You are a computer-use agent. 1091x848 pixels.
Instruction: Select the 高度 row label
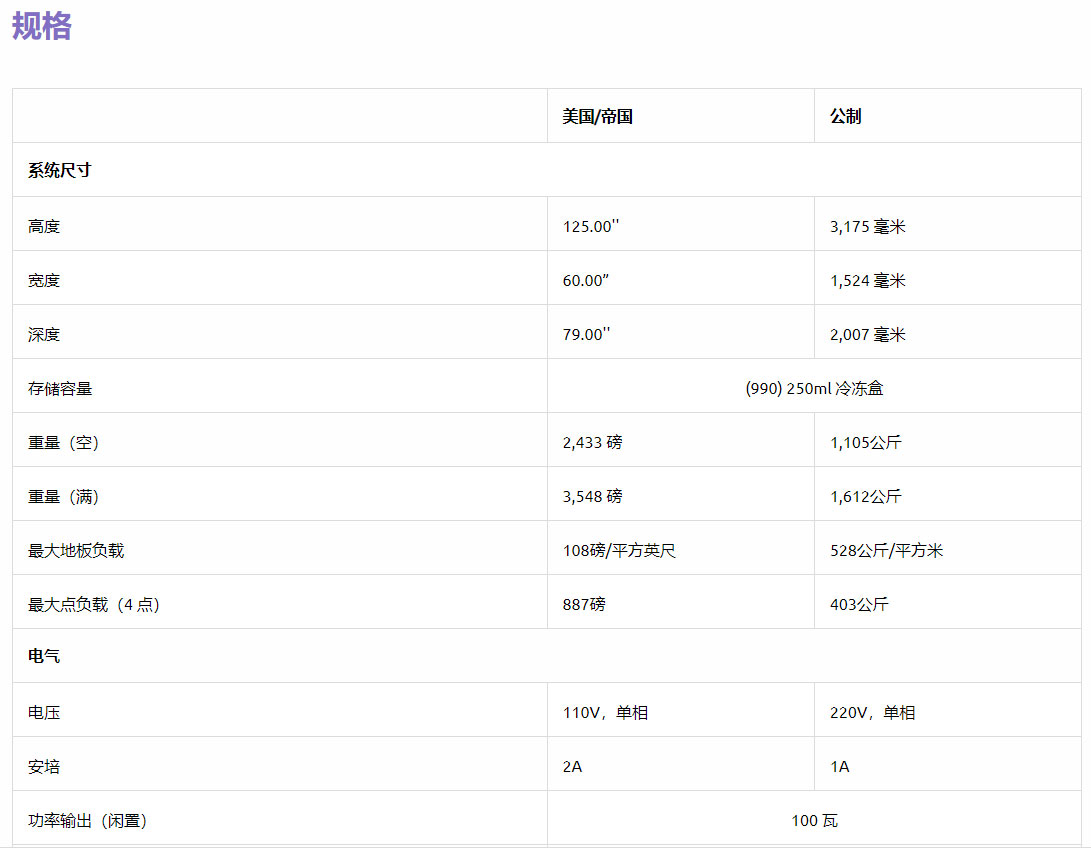point(44,226)
